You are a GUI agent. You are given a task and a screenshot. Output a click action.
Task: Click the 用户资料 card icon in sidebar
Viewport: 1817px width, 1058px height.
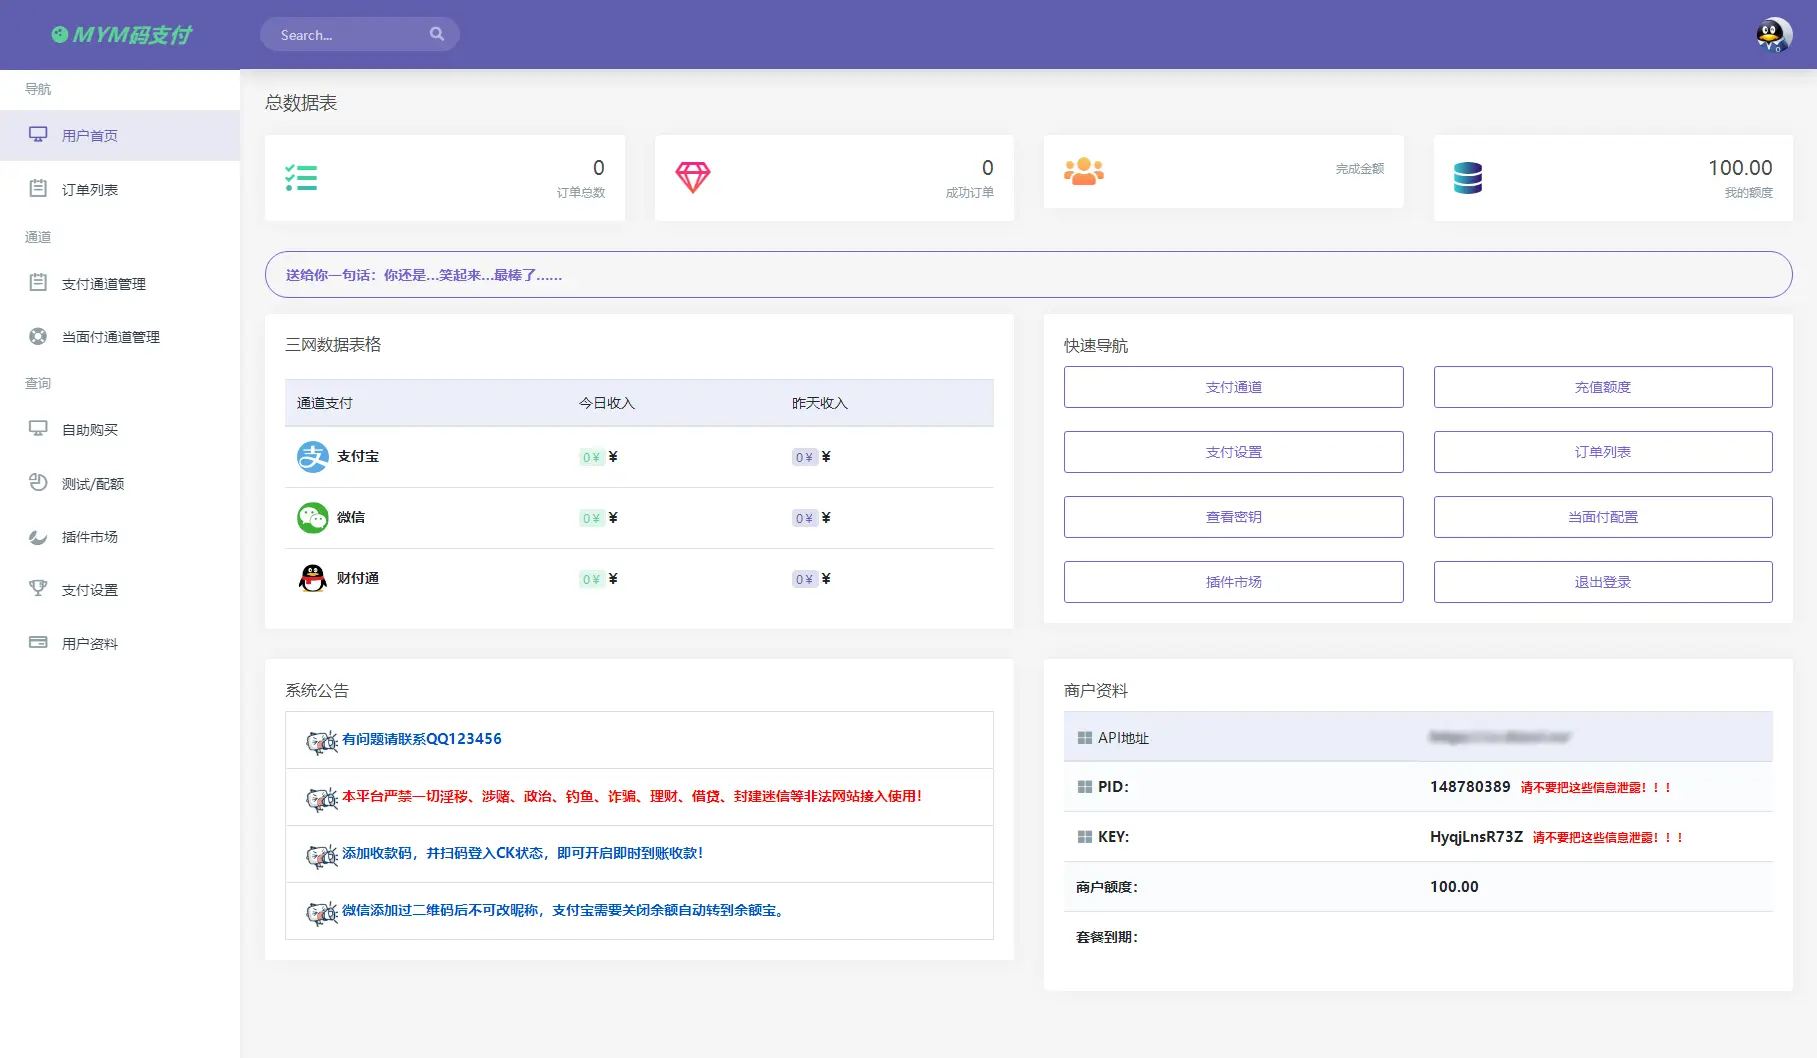click(38, 642)
